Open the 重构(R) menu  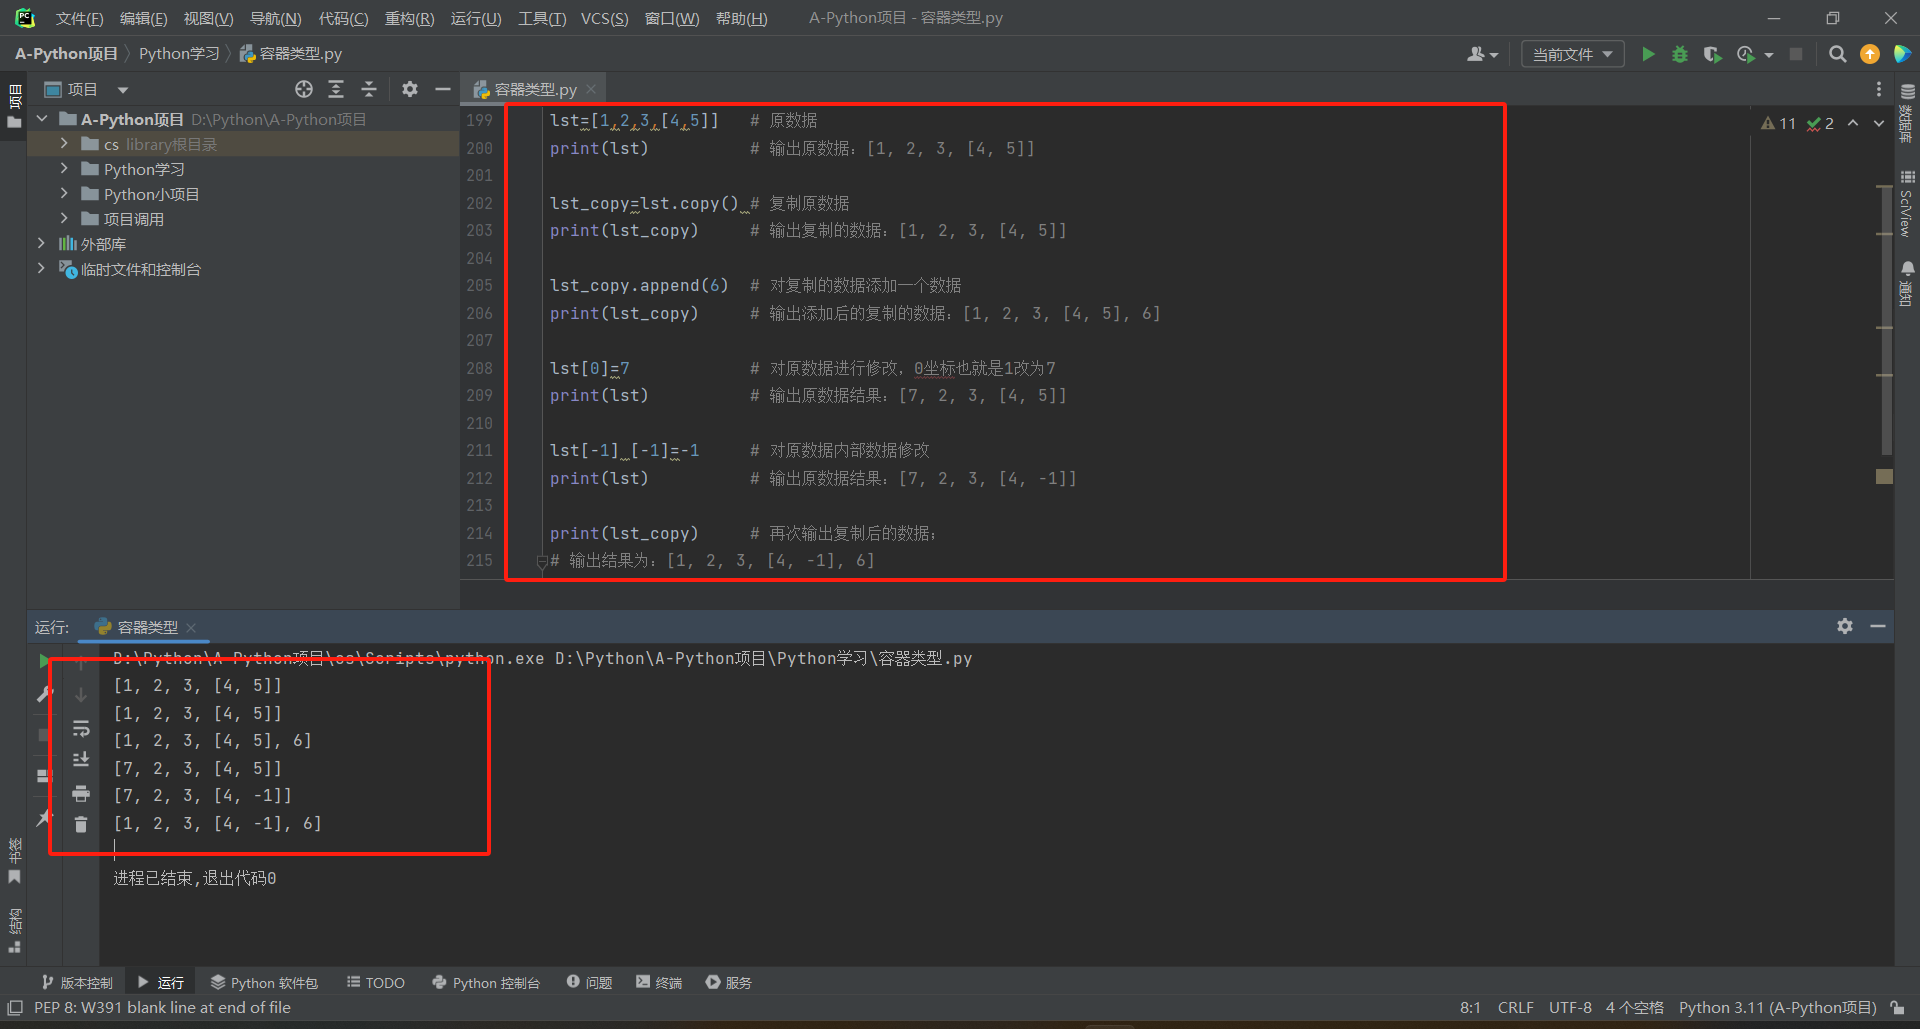pos(409,18)
